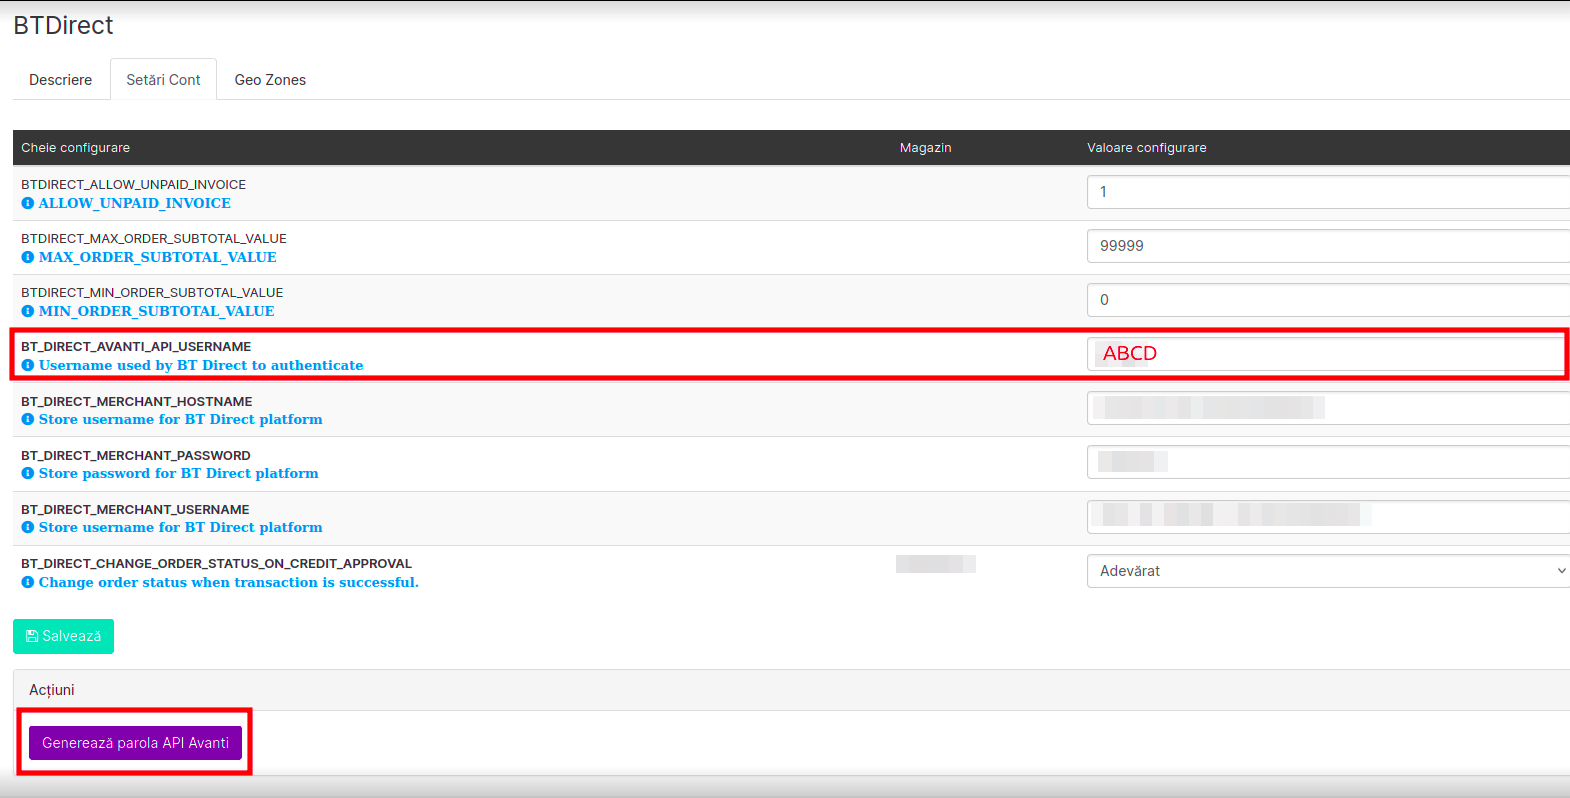Click the info icon beside ALLOW_UNPAID_INVOICE
This screenshot has height=798, width=1570.
coord(28,203)
